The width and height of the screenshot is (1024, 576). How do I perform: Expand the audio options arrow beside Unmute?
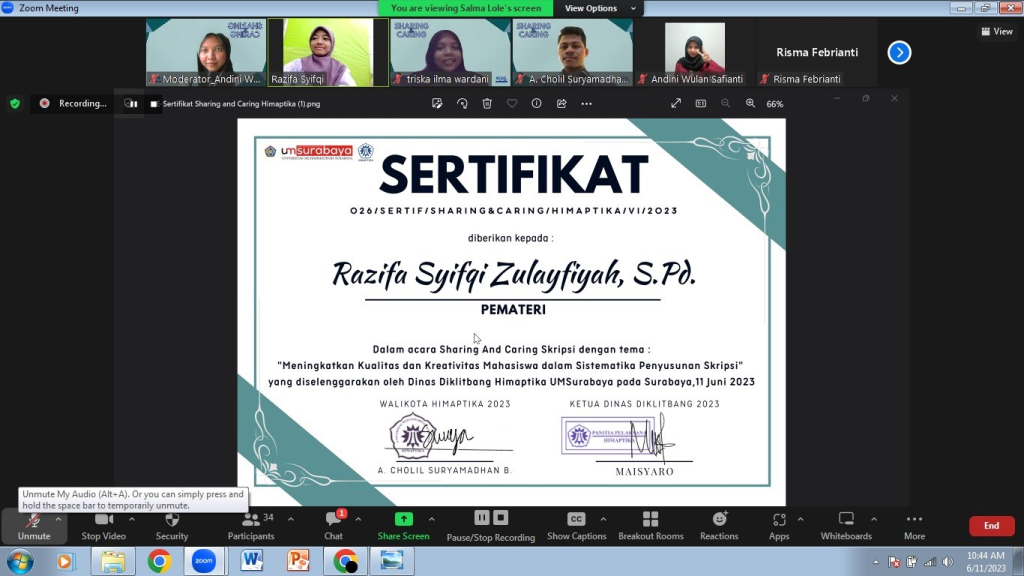[58, 519]
